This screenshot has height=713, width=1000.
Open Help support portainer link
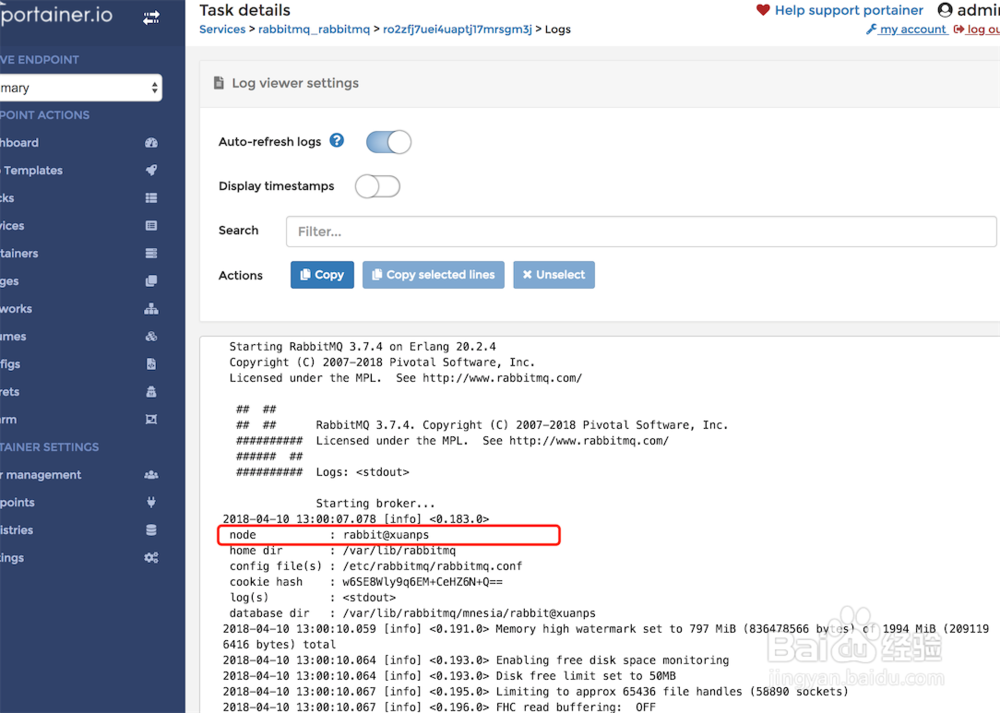tap(849, 10)
